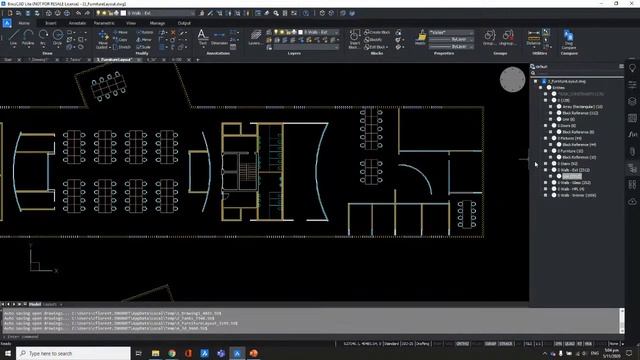Open the Layers panel button
The height and width of the screenshot is (360, 640).
click(x=256, y=37)
